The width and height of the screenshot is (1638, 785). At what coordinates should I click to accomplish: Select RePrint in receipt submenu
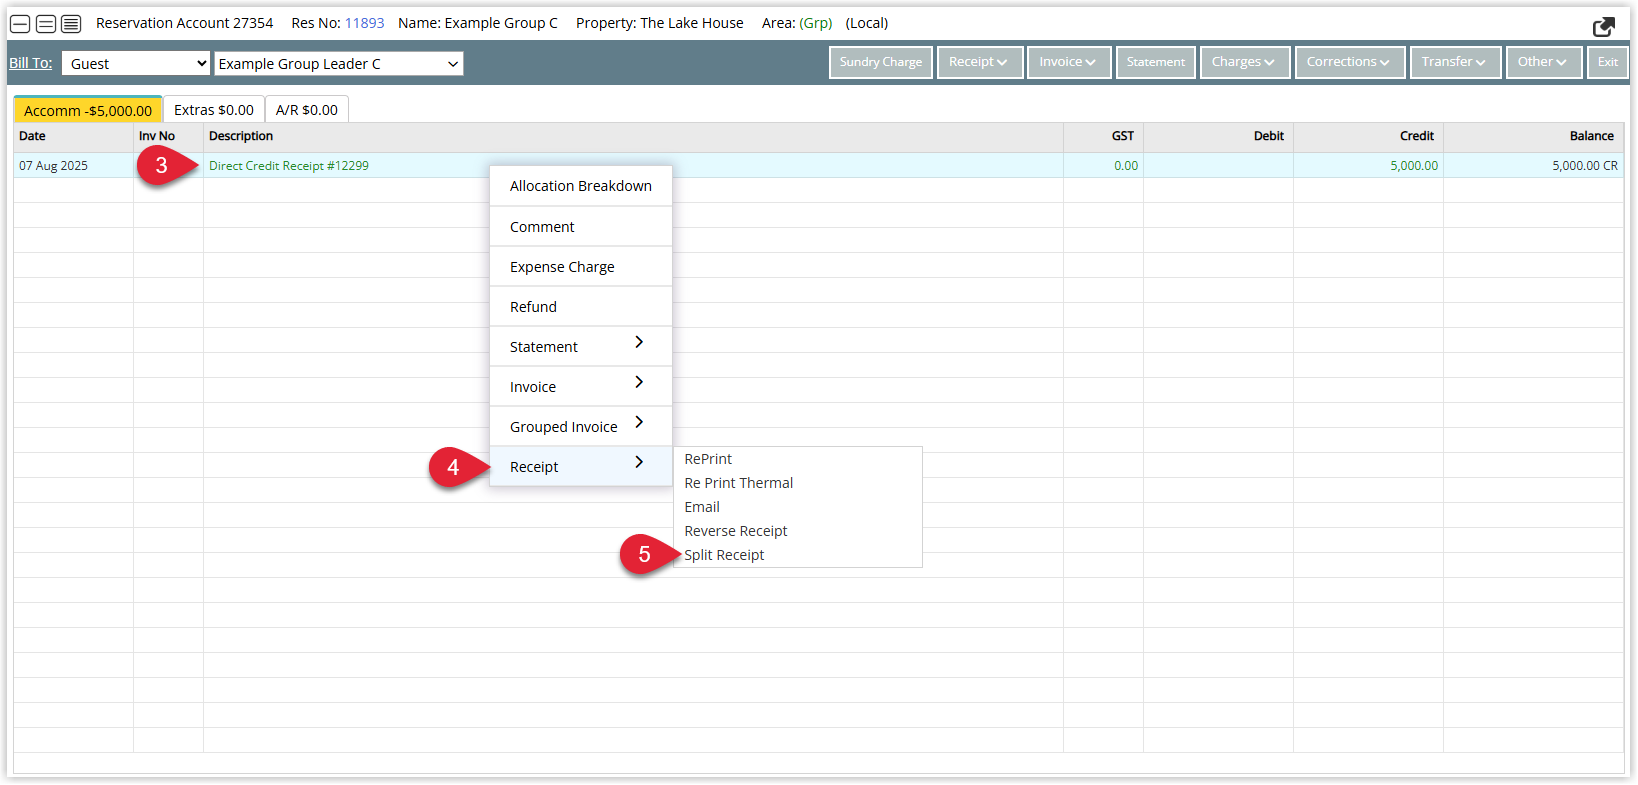click(x=797, y=459)
